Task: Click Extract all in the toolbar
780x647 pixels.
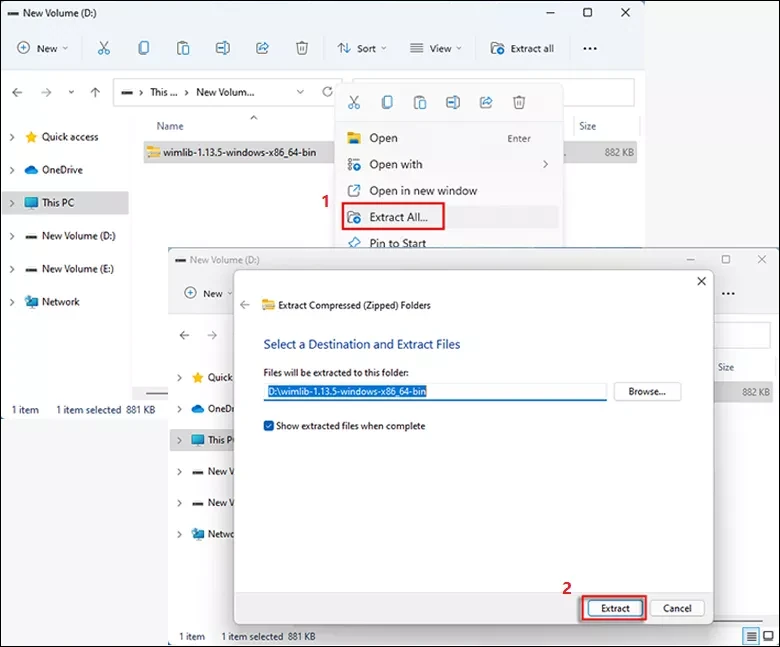Action: 522,48
